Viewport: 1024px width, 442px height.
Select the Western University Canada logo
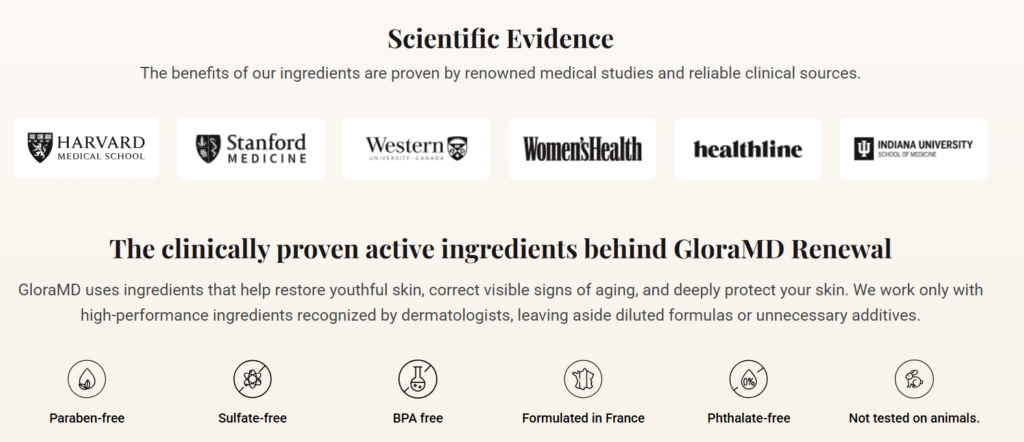[x=416, y=148]
